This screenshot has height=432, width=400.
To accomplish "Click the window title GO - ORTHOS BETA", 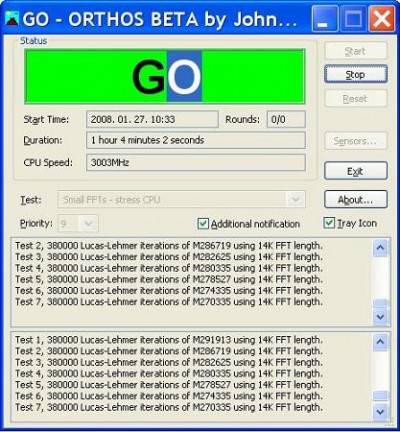I will (160, 20).
